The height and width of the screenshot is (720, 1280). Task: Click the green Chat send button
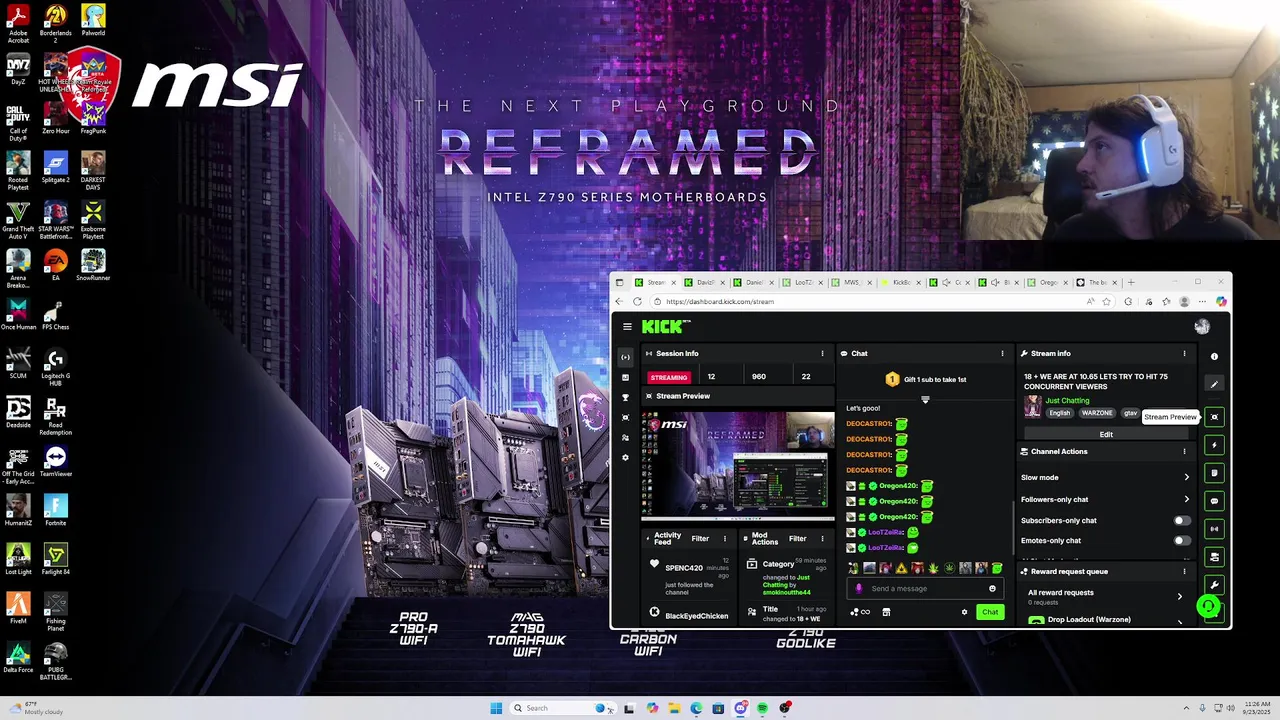(x=989, y=612)
